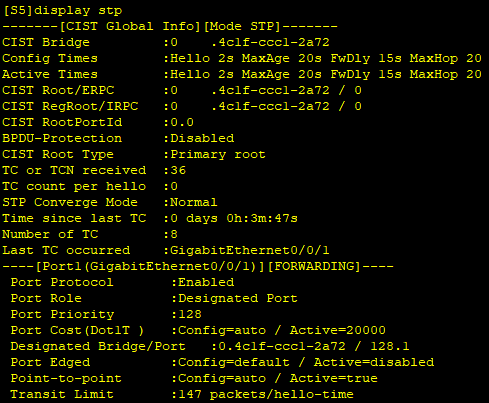489x403 pixels.
Task: Click the Port1 FORWARDING header line
Action: 198,266
